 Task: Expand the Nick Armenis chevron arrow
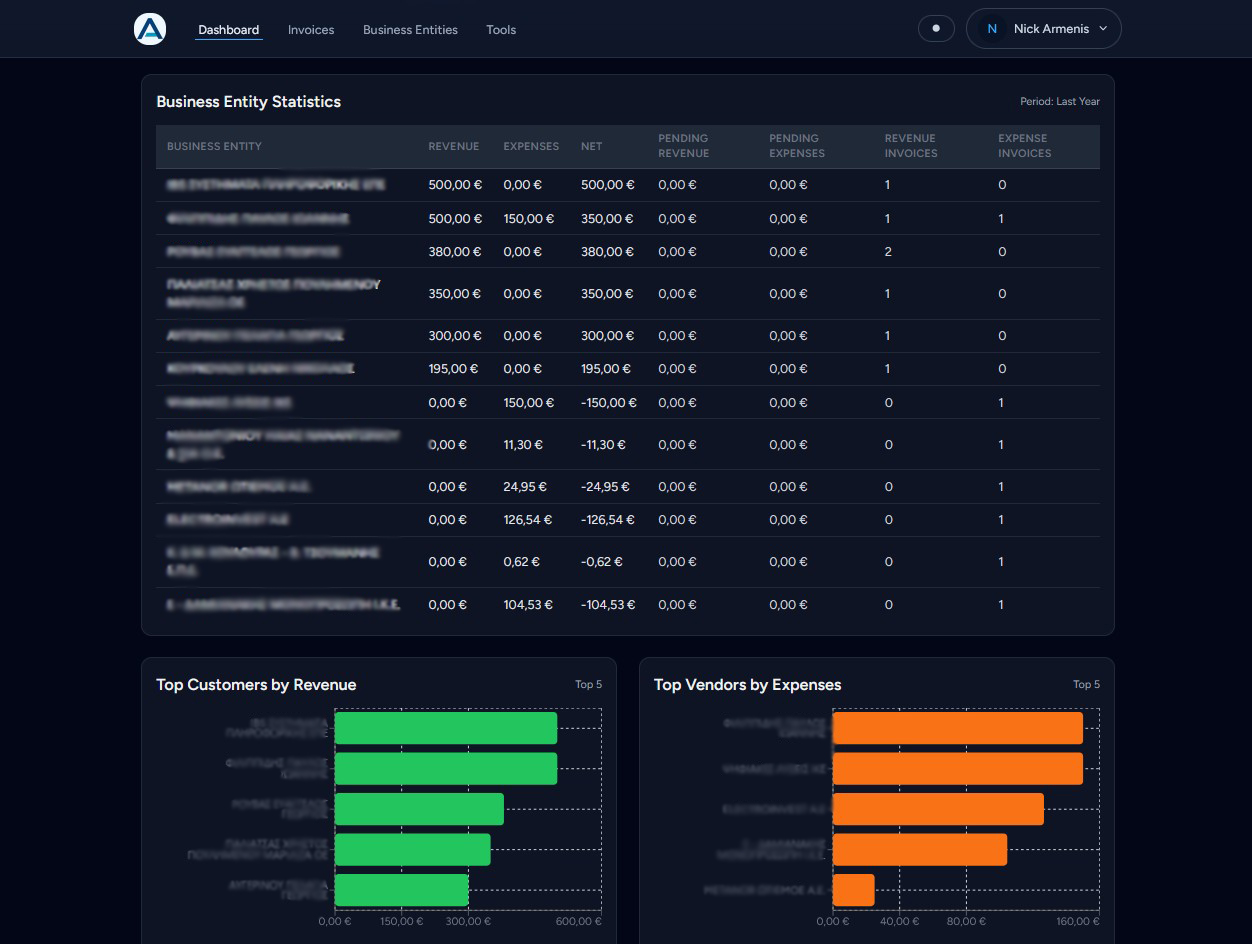(x=1103, y=29)
